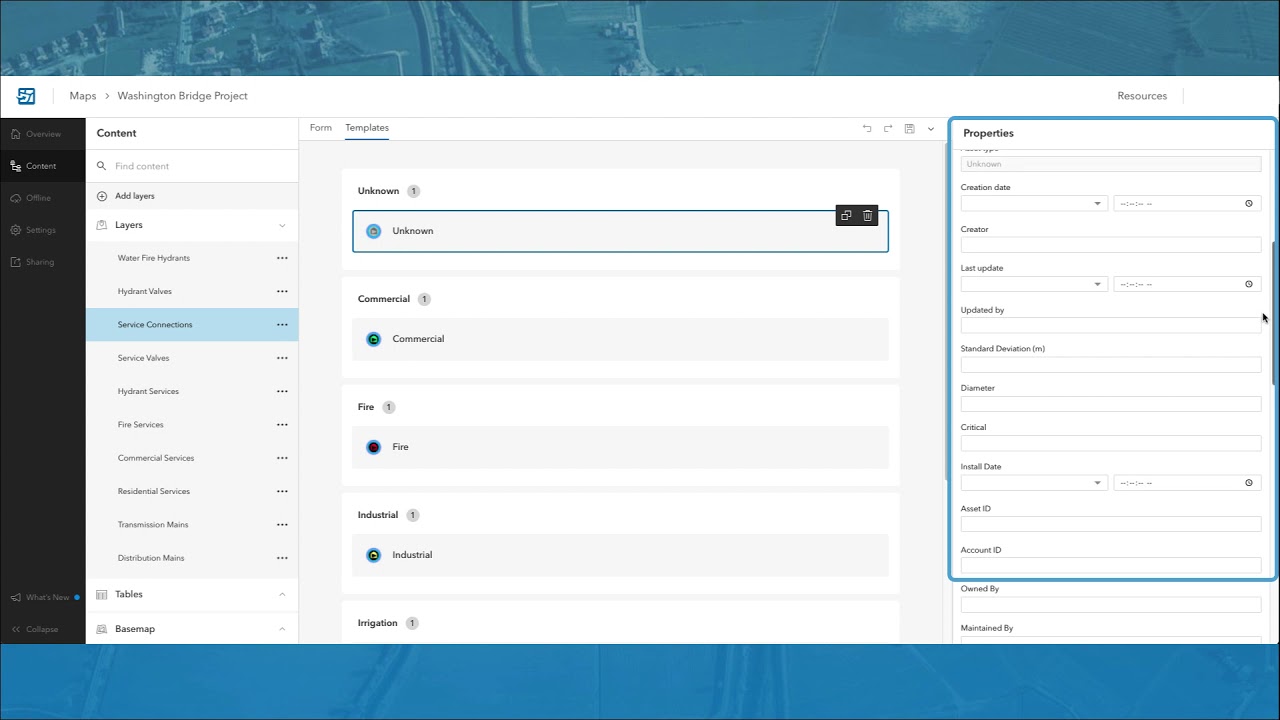
Task: Click the Creation date time field
Action: 1187,203
